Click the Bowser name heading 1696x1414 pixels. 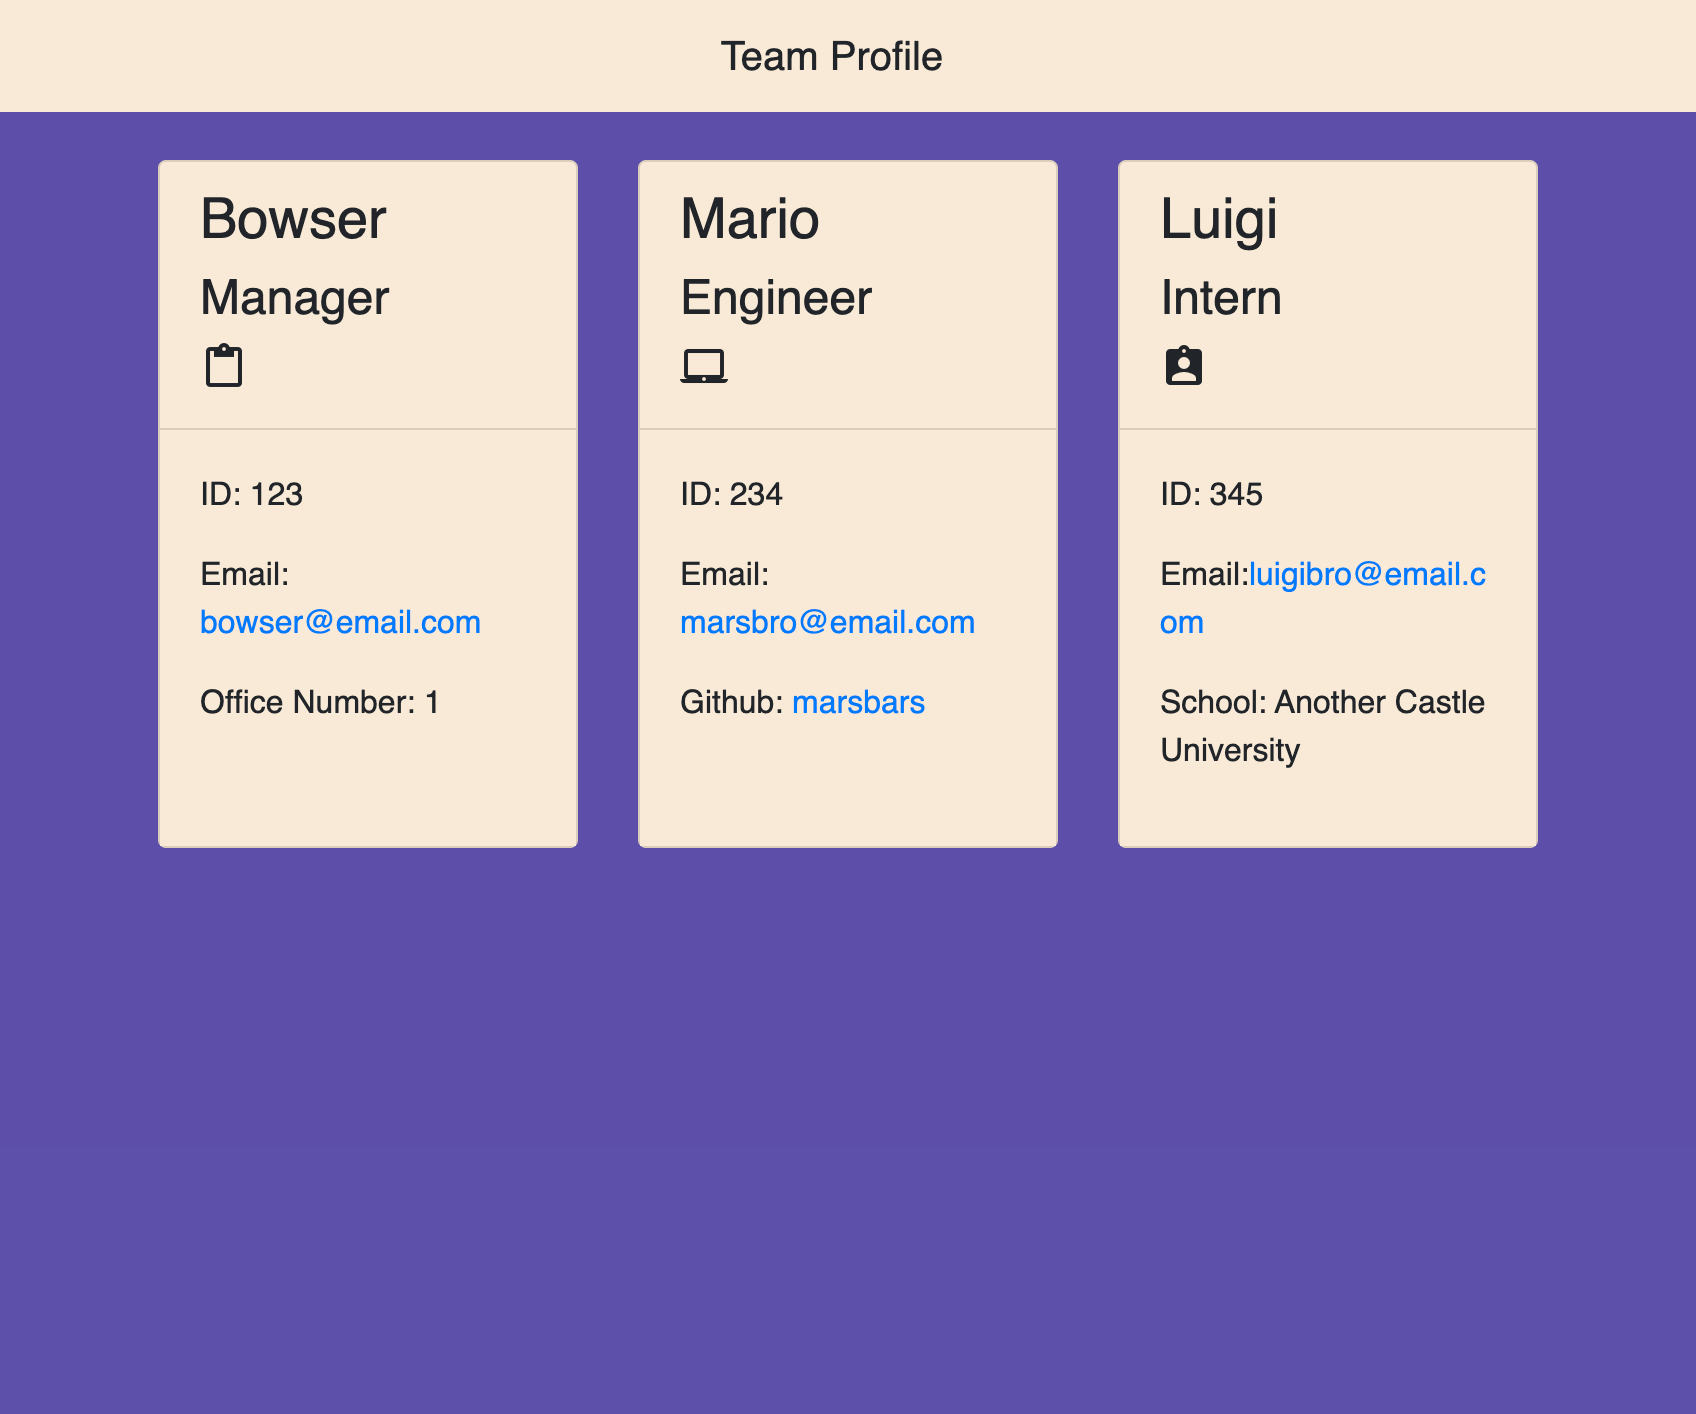click(x=293, y=218)
